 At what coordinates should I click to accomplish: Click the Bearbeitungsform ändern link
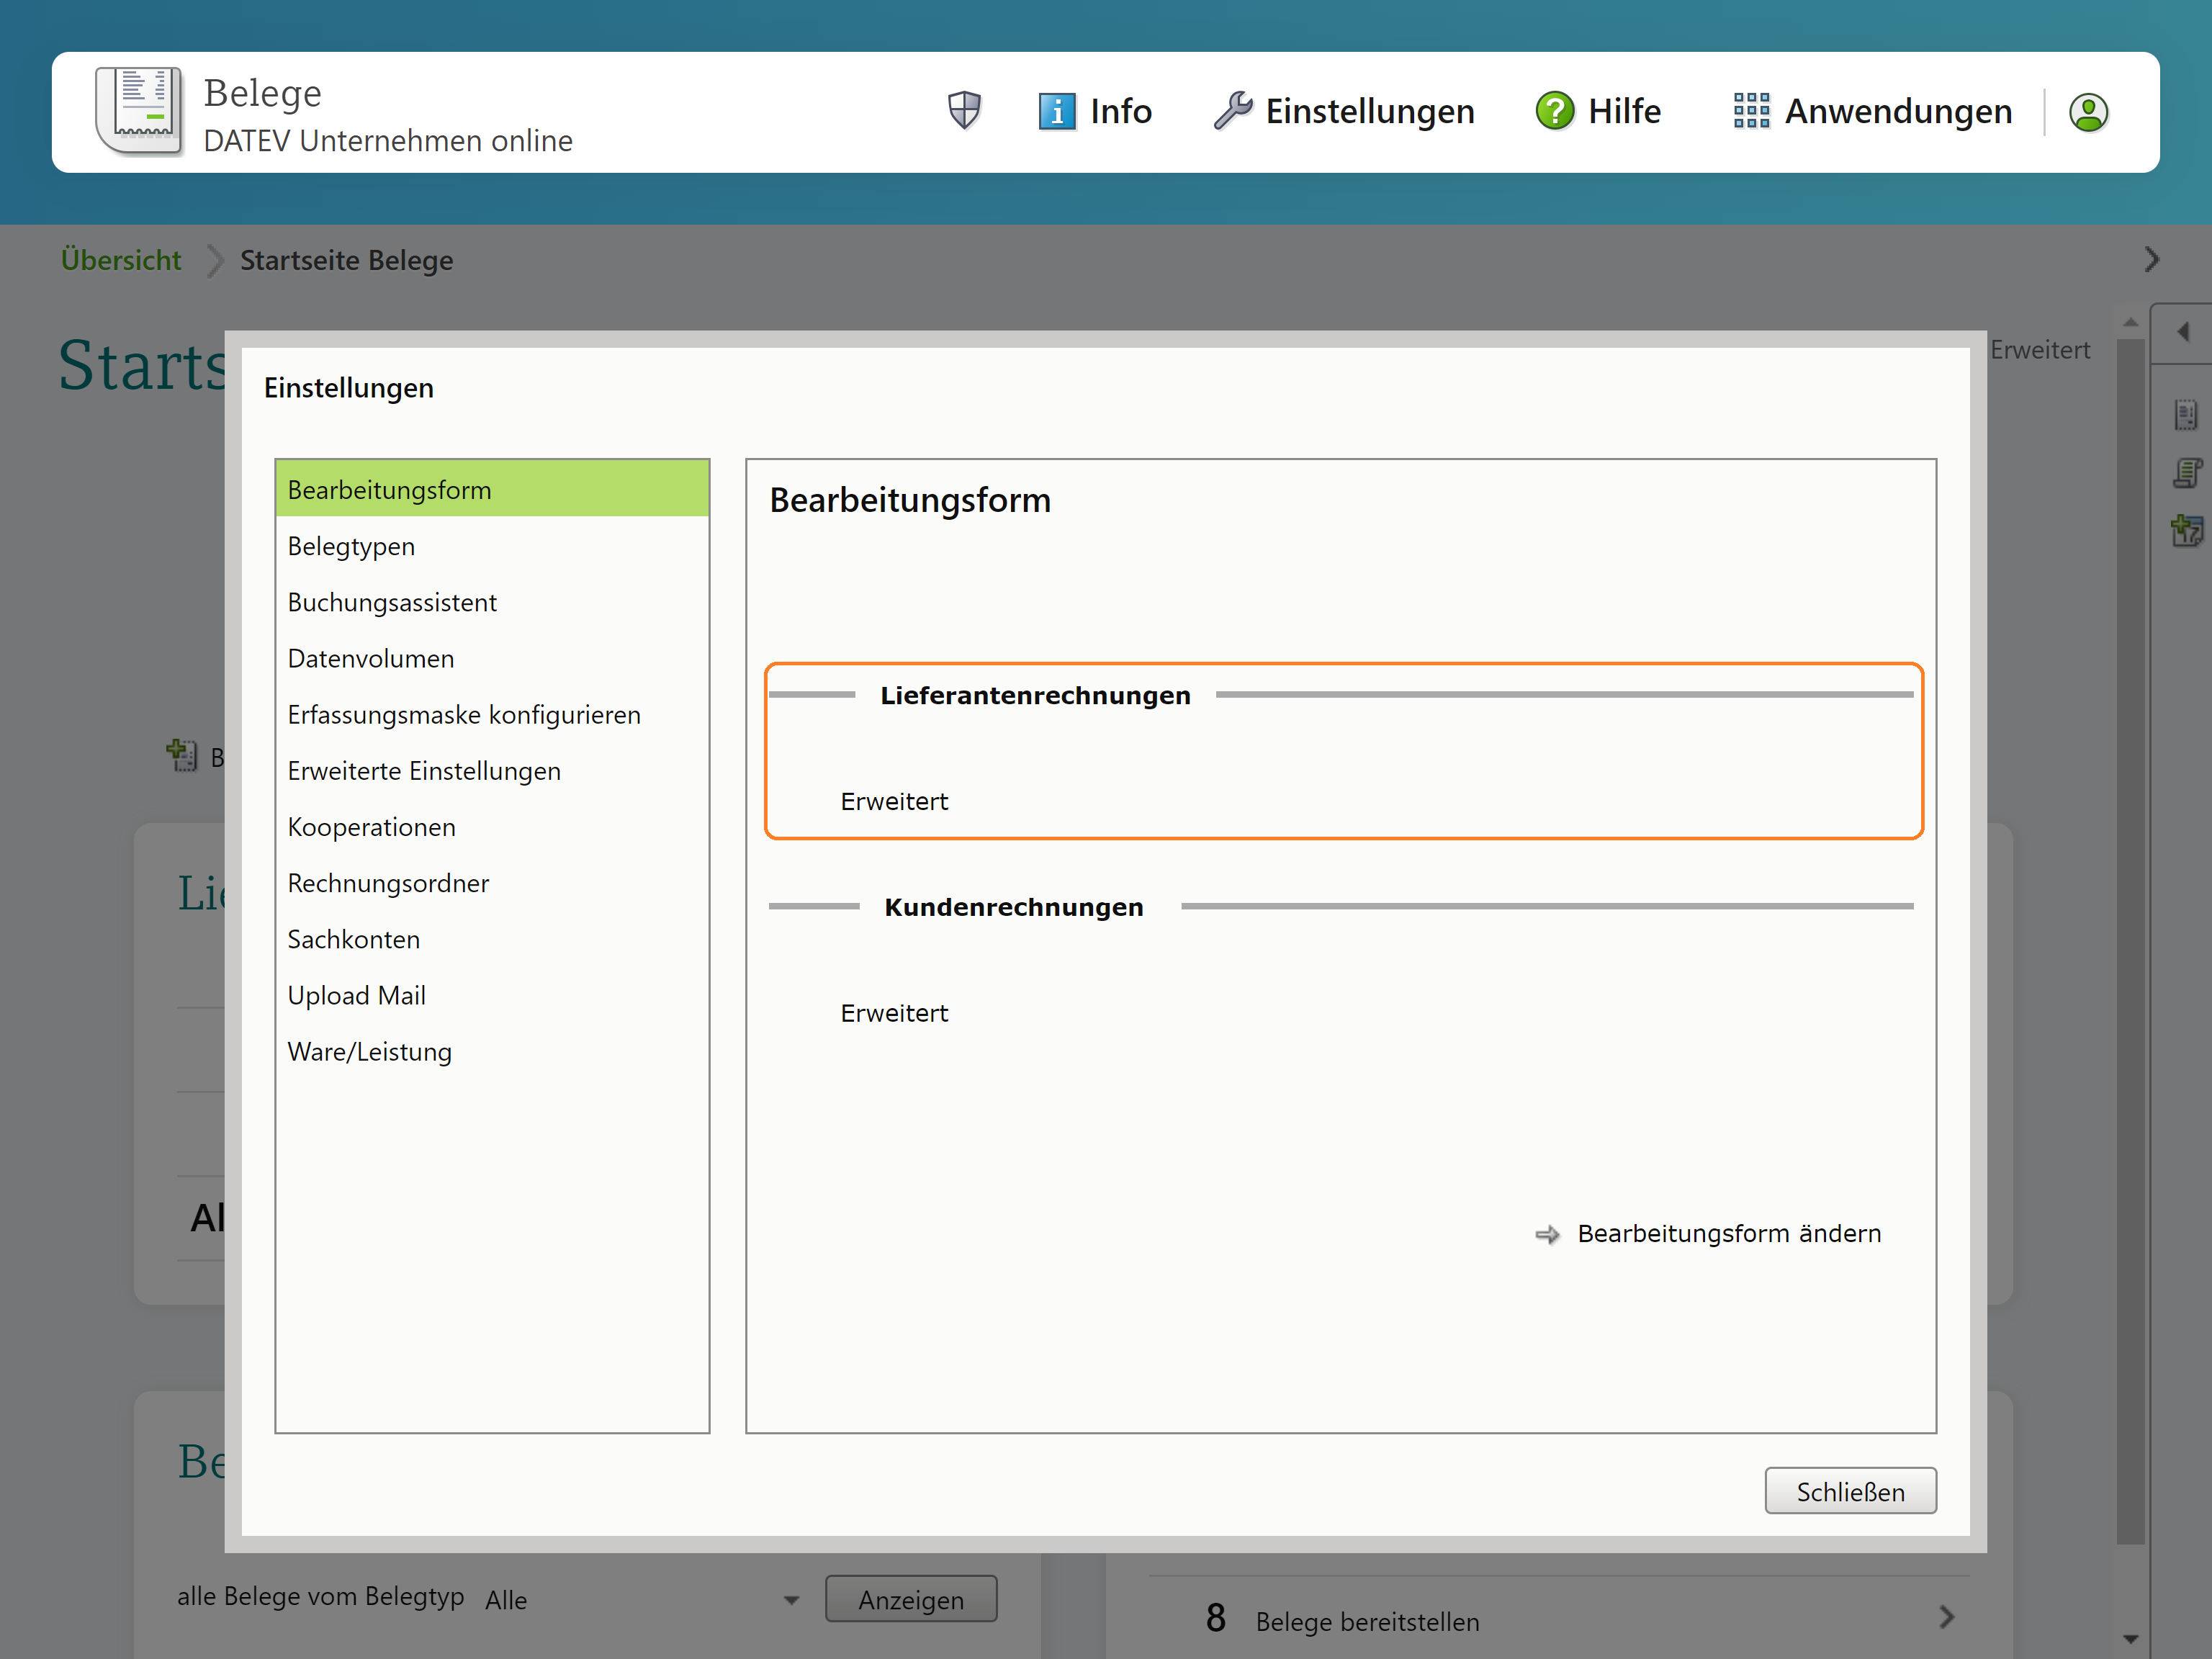pyautogui.click(x=1728, y=1233)
